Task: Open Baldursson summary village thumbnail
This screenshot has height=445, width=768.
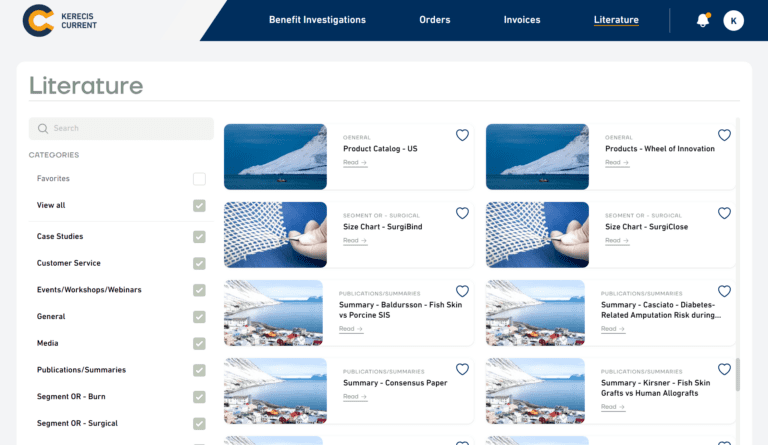Action: 273,313
